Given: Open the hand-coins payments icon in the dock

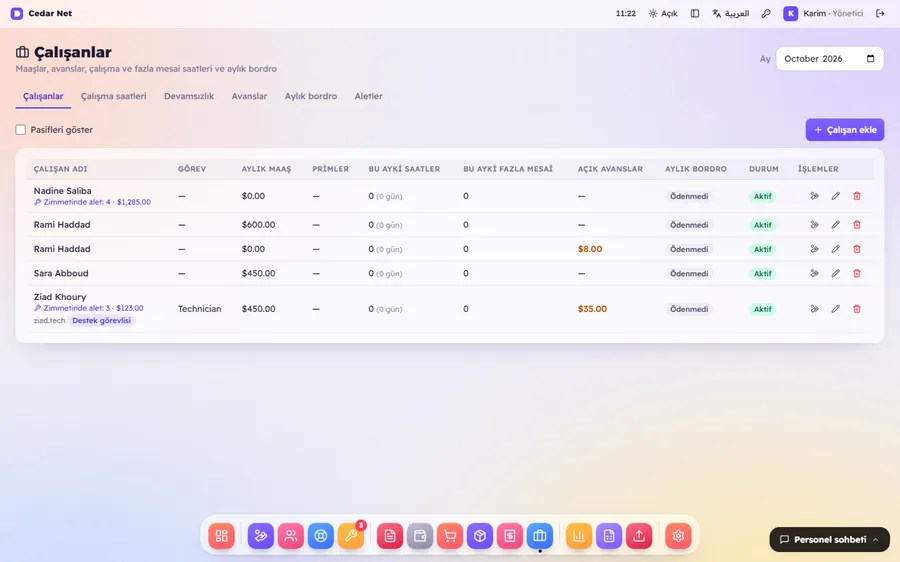Looking at the screenshot, I should pos(261,536).
